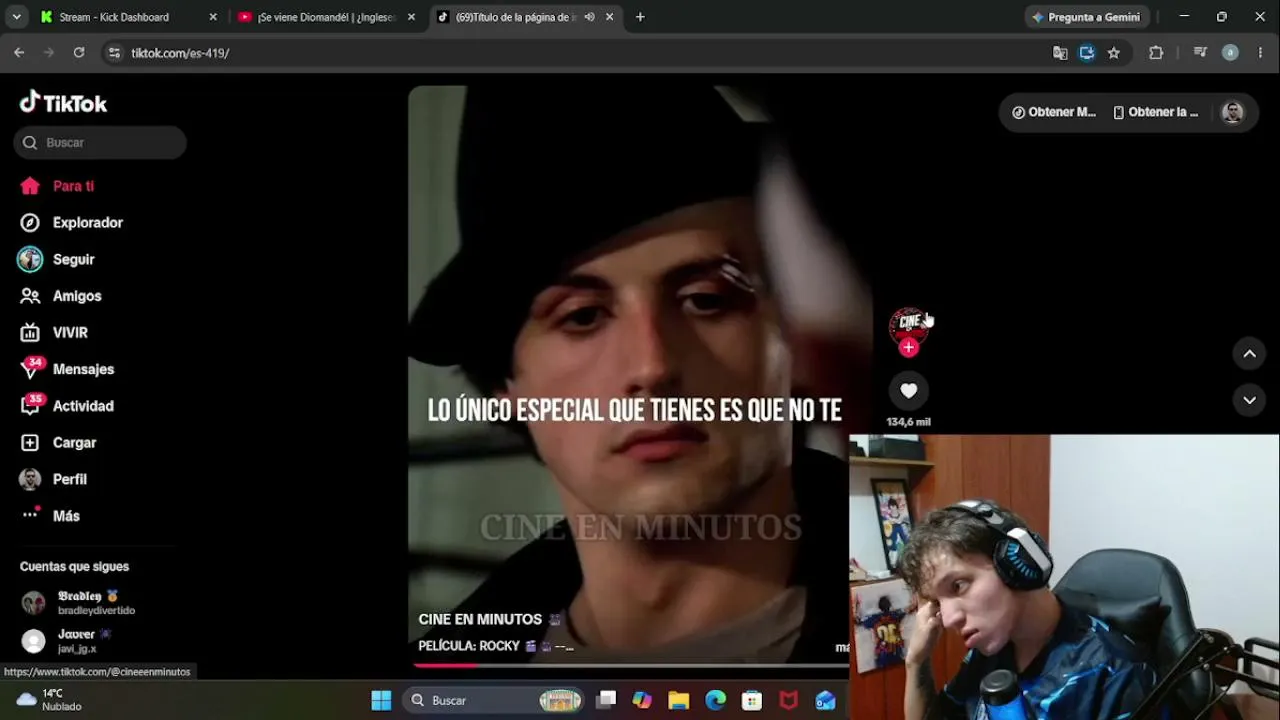Open Chrome three-dot menu
The width and height of the screenshot is (1280, 720).
[1260, 53]
